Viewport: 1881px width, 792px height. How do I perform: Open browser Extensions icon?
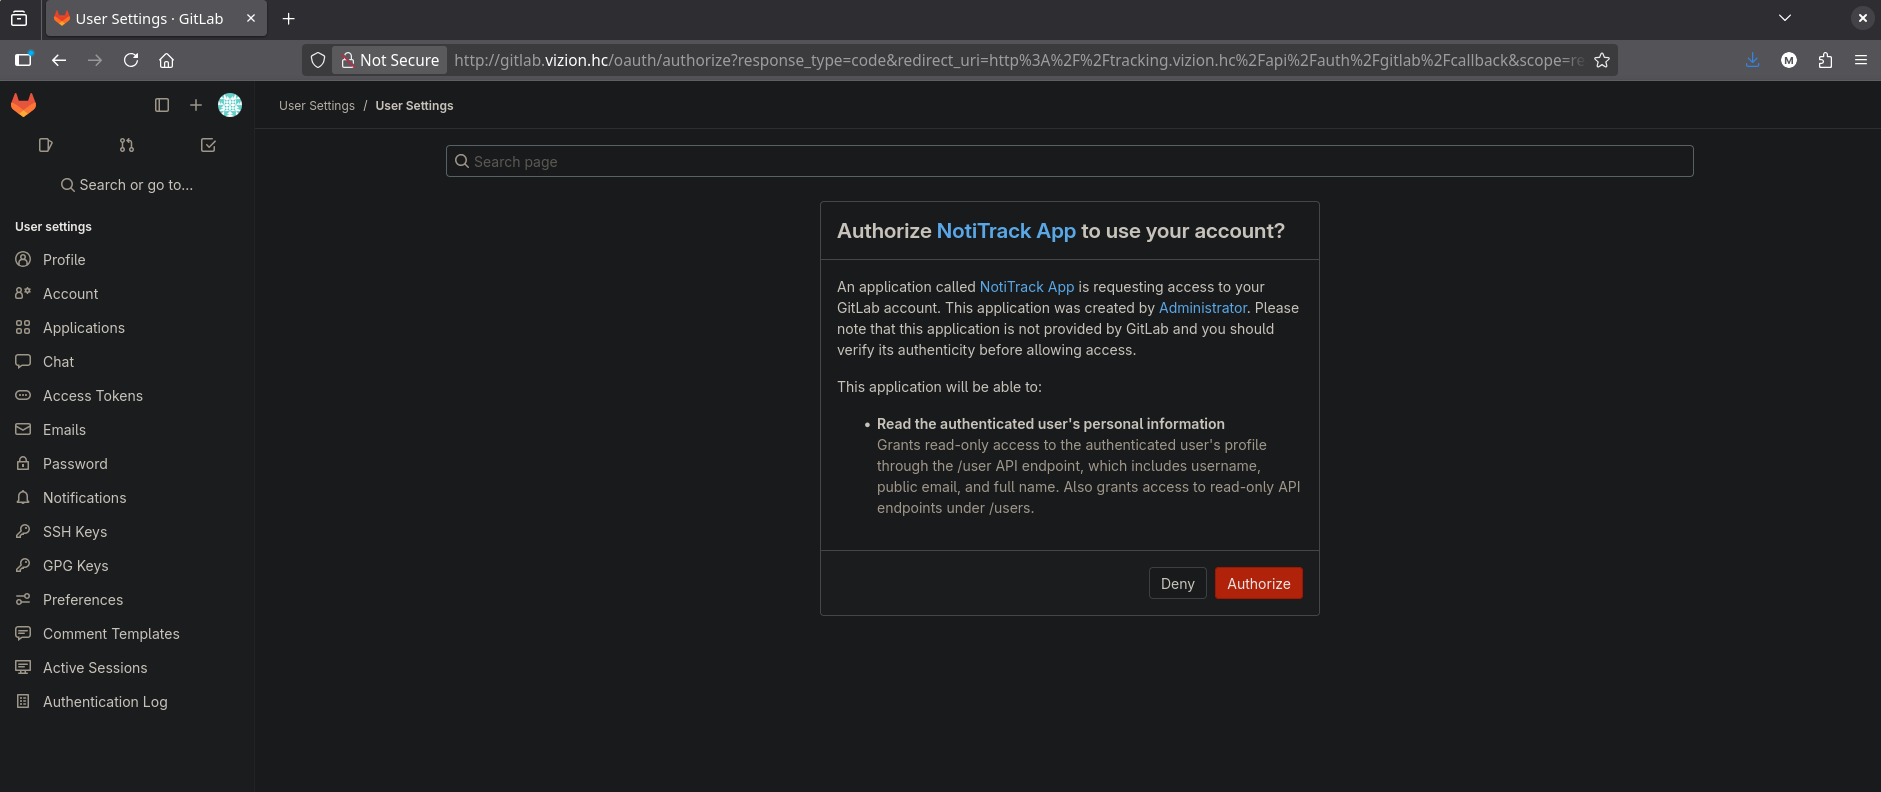coord(1825,60)
